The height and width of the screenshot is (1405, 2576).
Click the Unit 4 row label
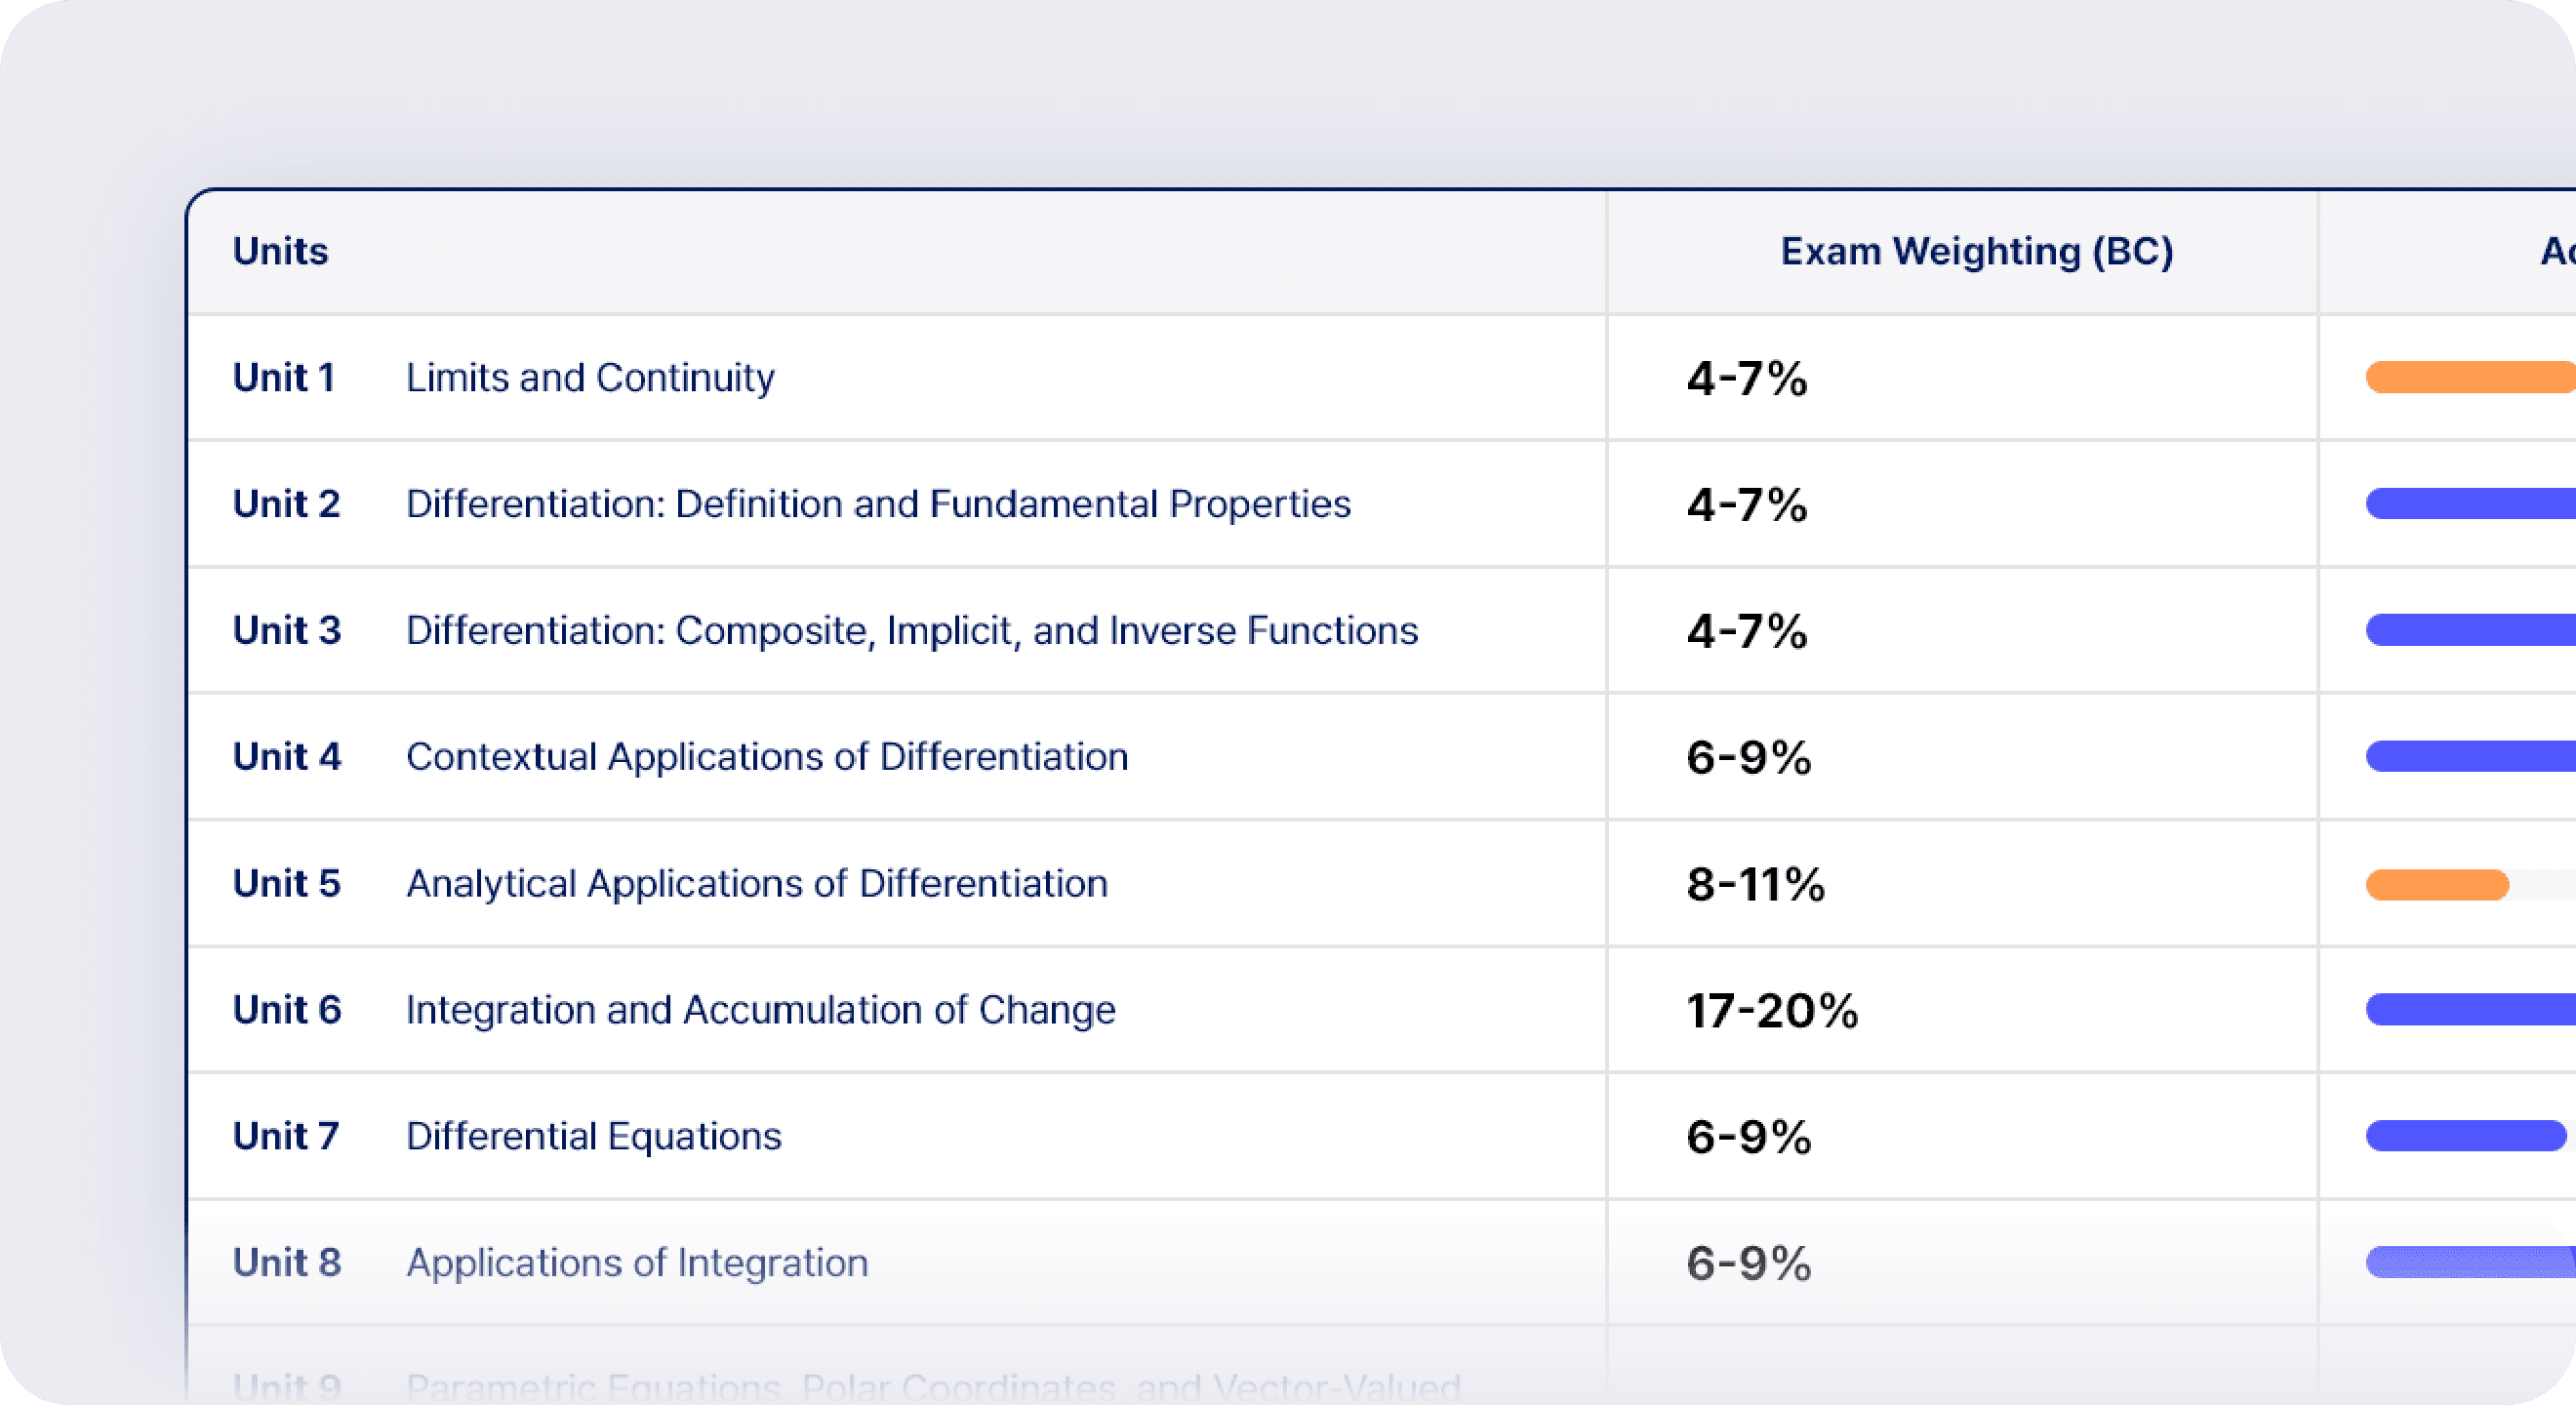pyautogui.click(x=287, y=757)
